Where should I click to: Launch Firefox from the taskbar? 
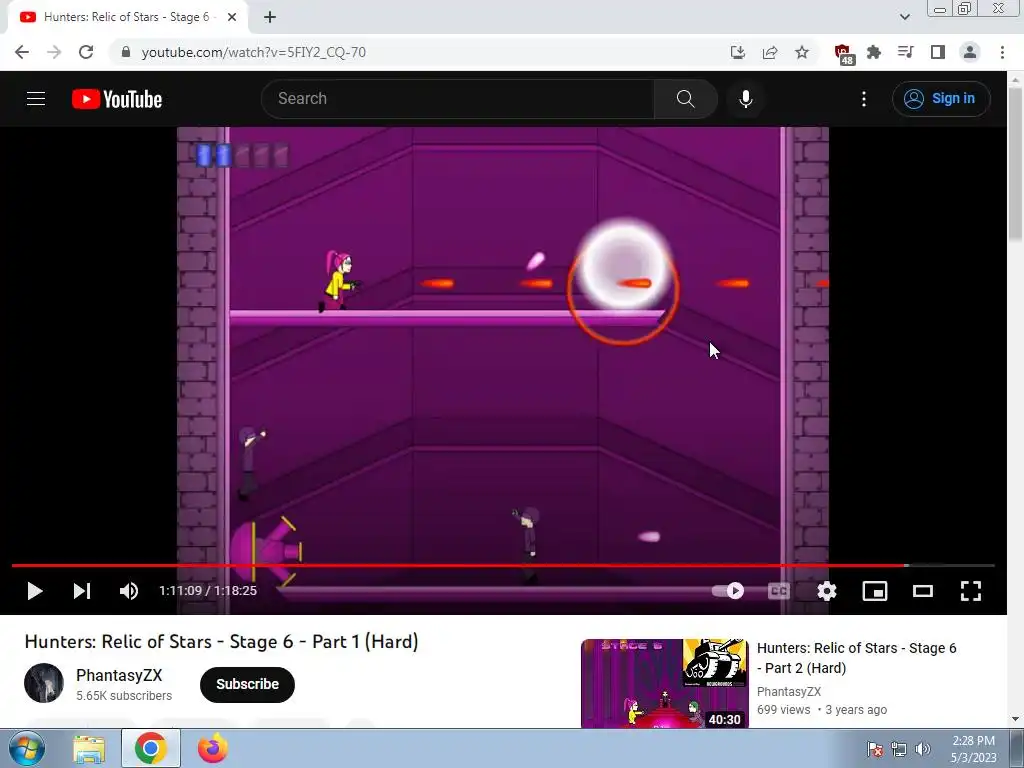point(212,748)
